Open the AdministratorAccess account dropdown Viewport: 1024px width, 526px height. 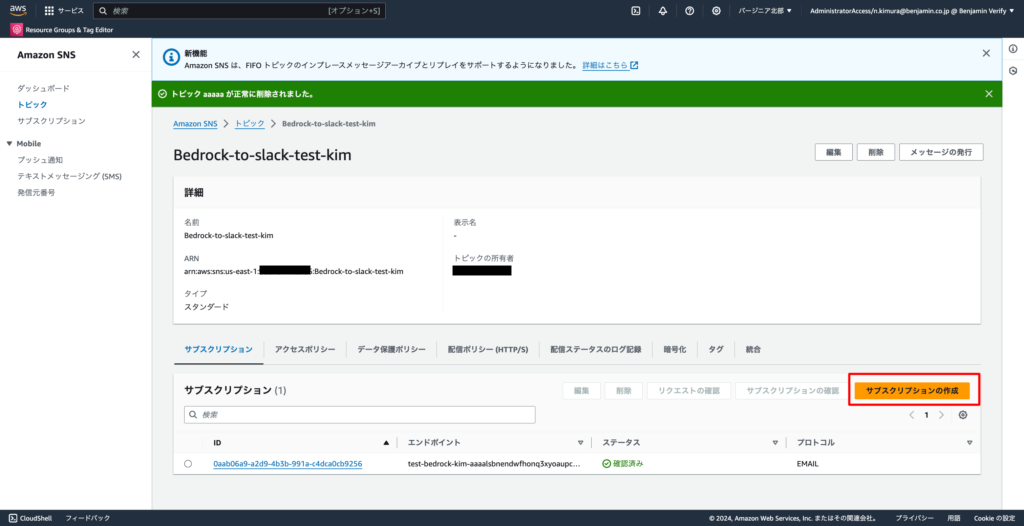coord(912,11)
